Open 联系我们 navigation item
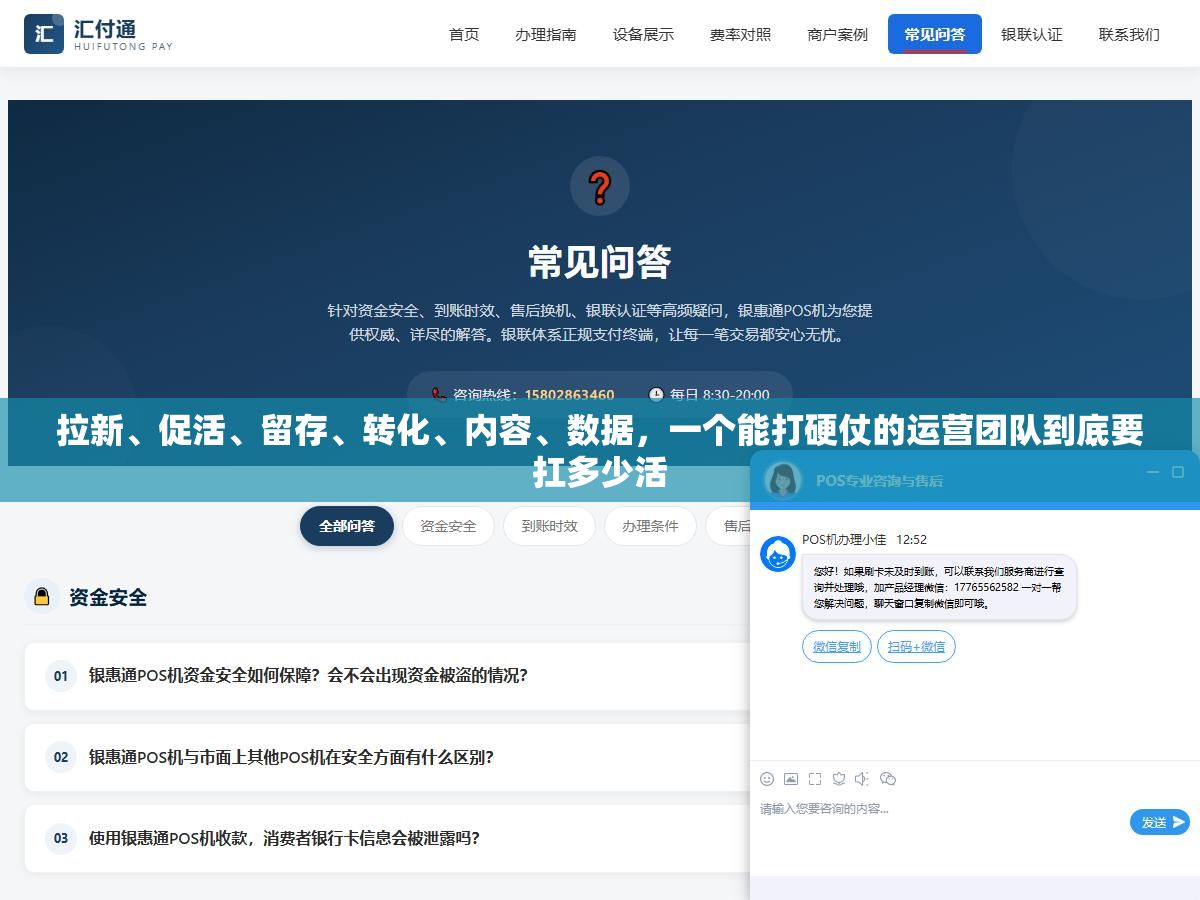1200x900 pixels. (x=1129, y=34)
